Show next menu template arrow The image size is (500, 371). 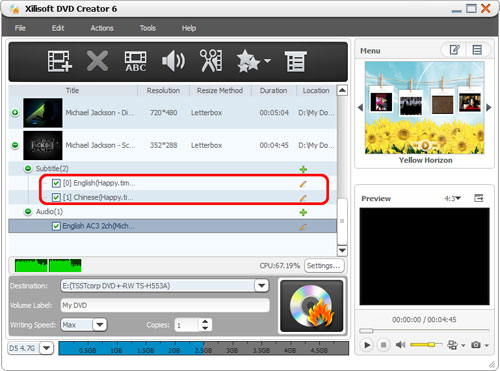[x=489, y=107]
